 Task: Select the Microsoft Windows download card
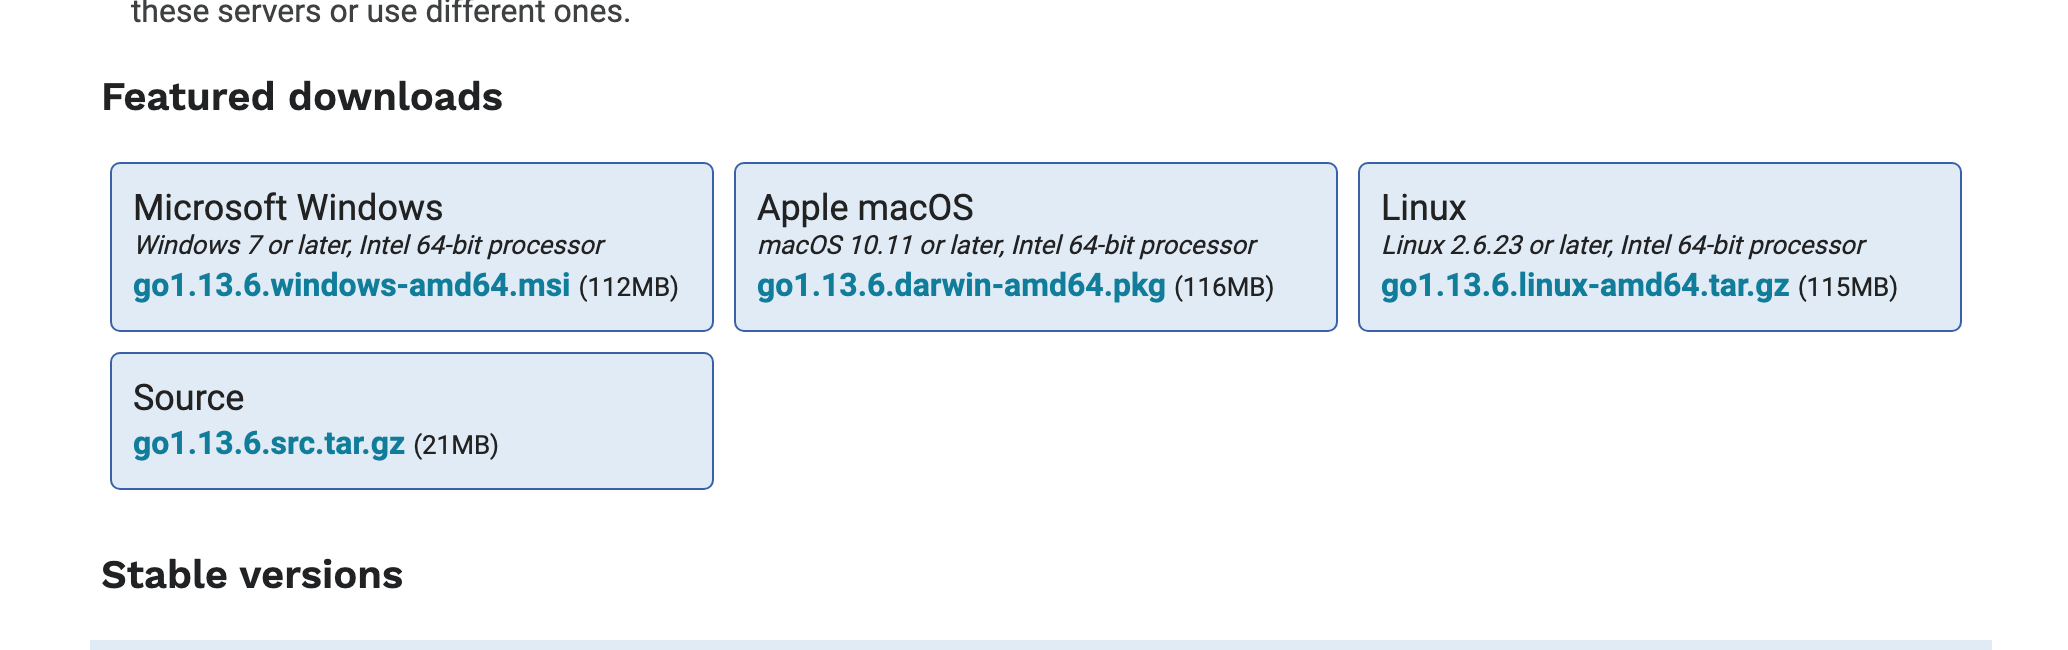pos(410,245)
